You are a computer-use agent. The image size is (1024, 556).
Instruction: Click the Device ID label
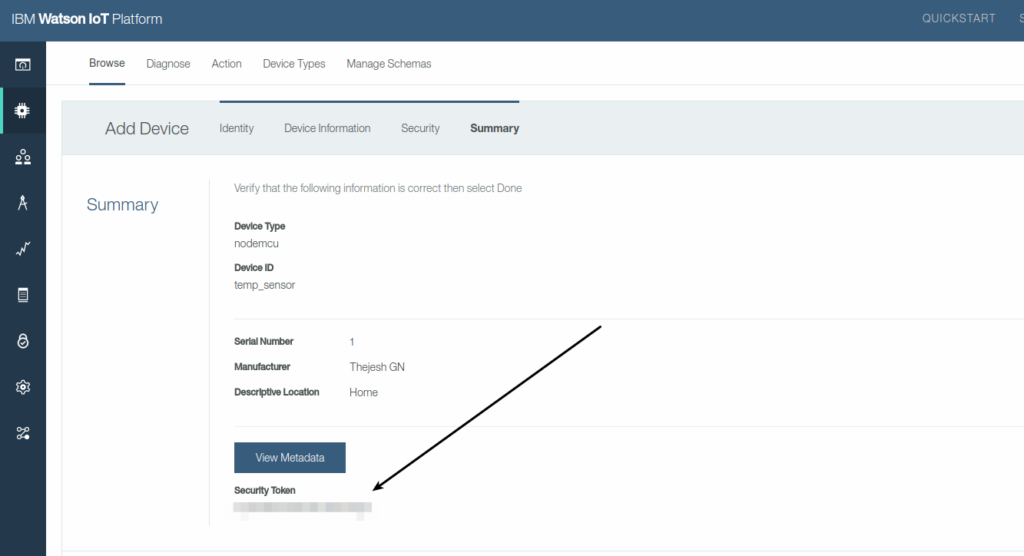(253, 267)
